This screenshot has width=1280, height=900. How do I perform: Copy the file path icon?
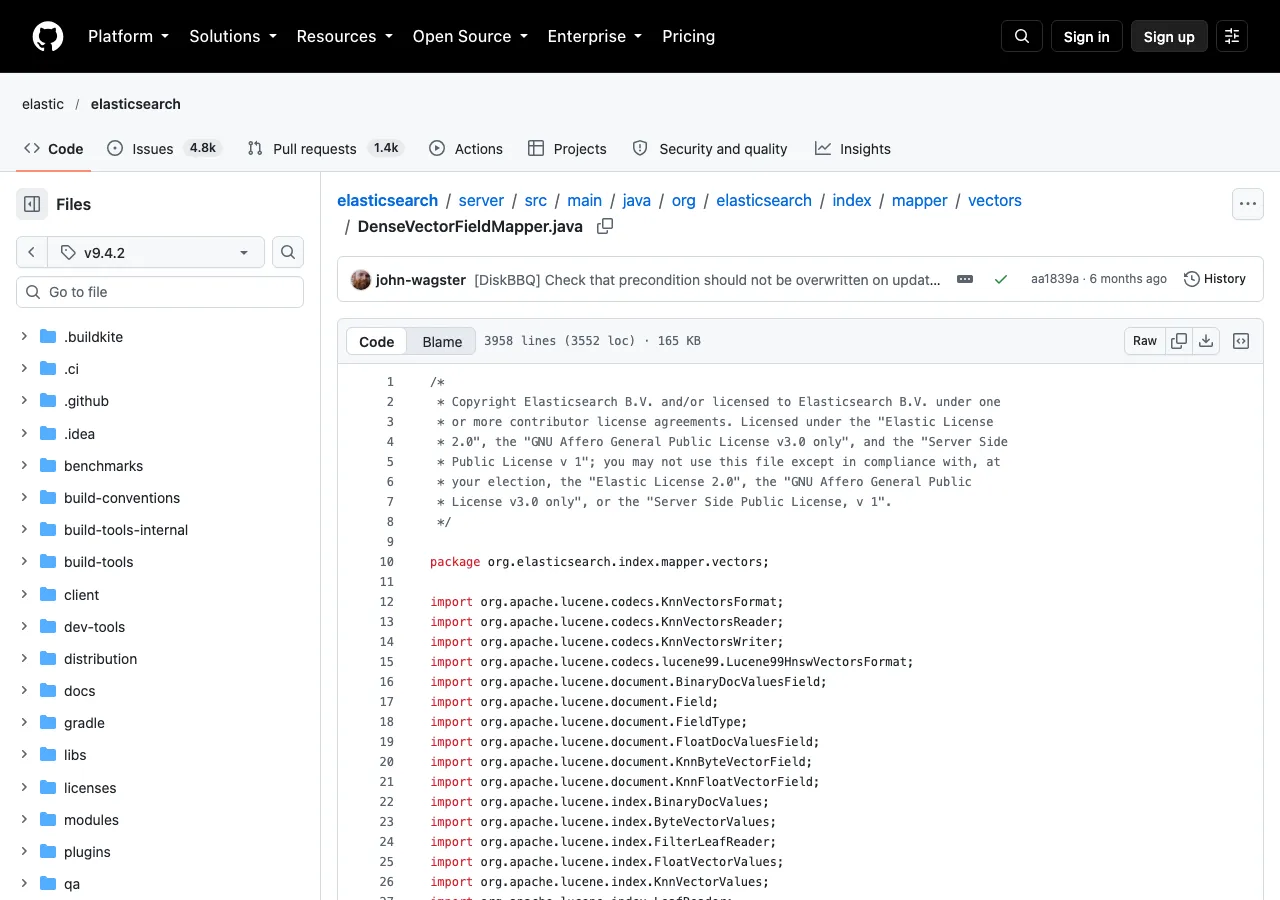(605, 226)
